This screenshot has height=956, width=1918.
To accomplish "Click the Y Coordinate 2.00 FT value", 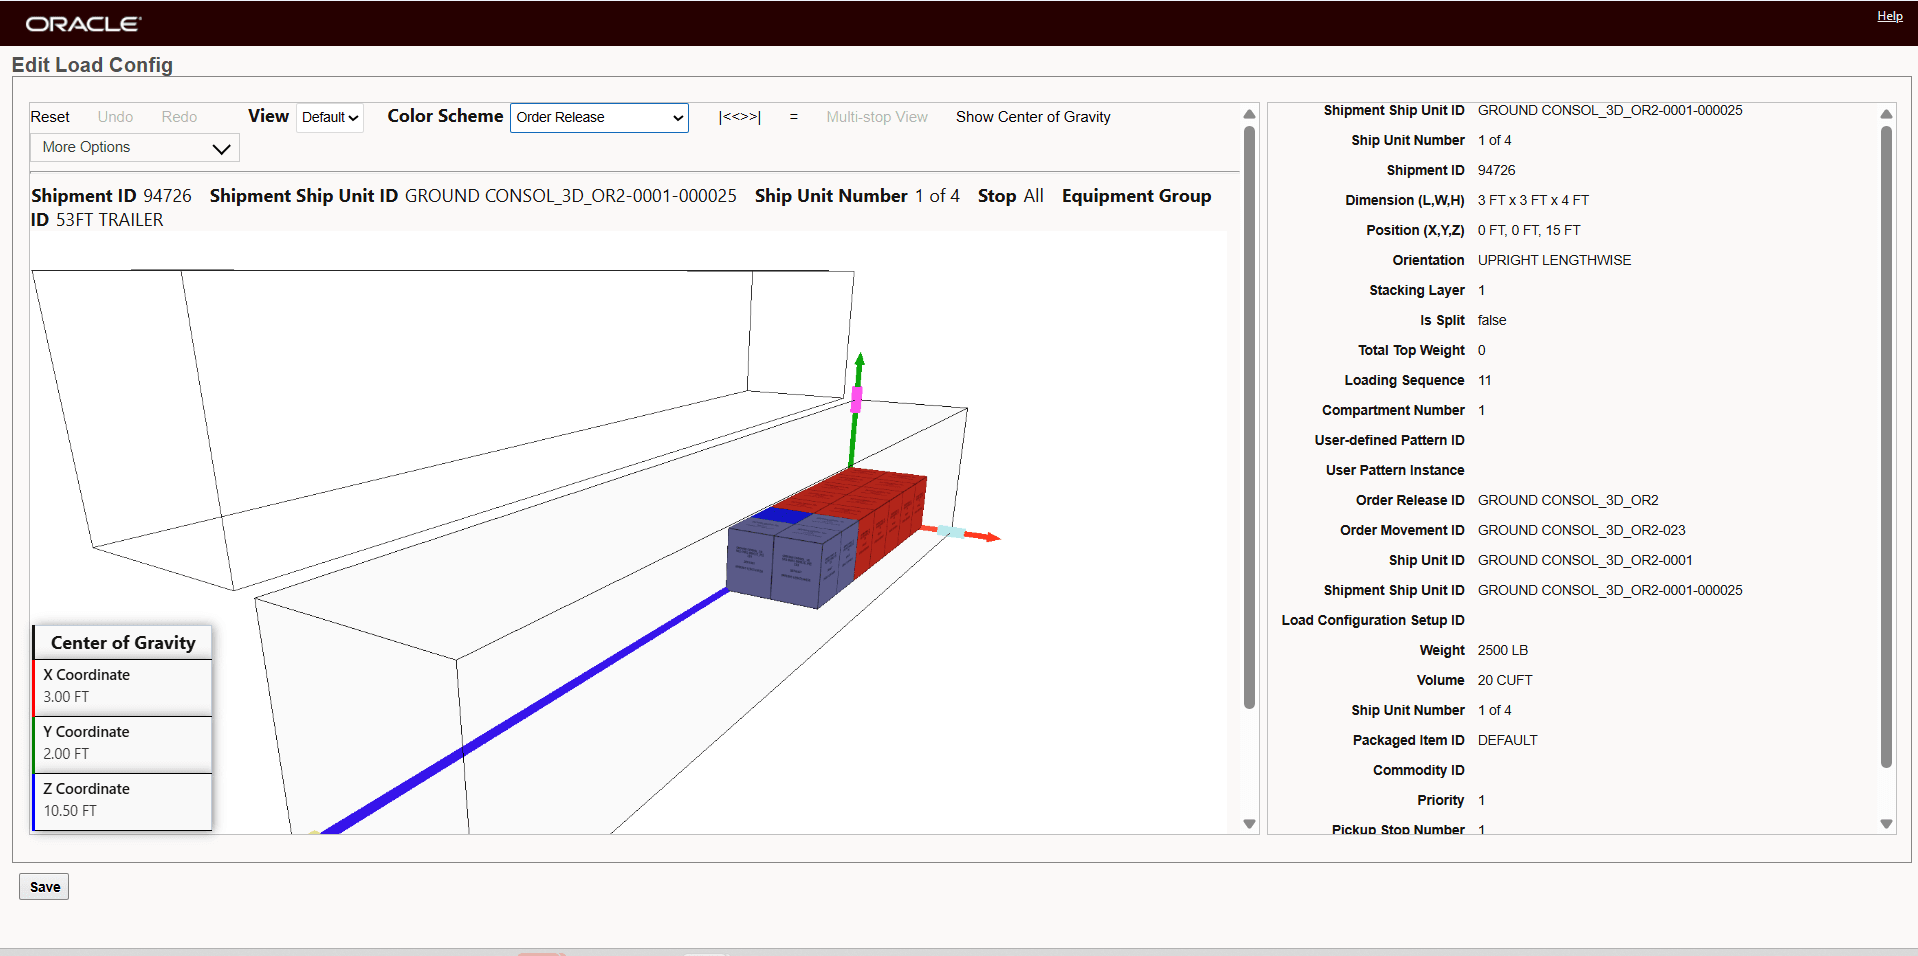I will pyautogui.click(x=66, y=754).
